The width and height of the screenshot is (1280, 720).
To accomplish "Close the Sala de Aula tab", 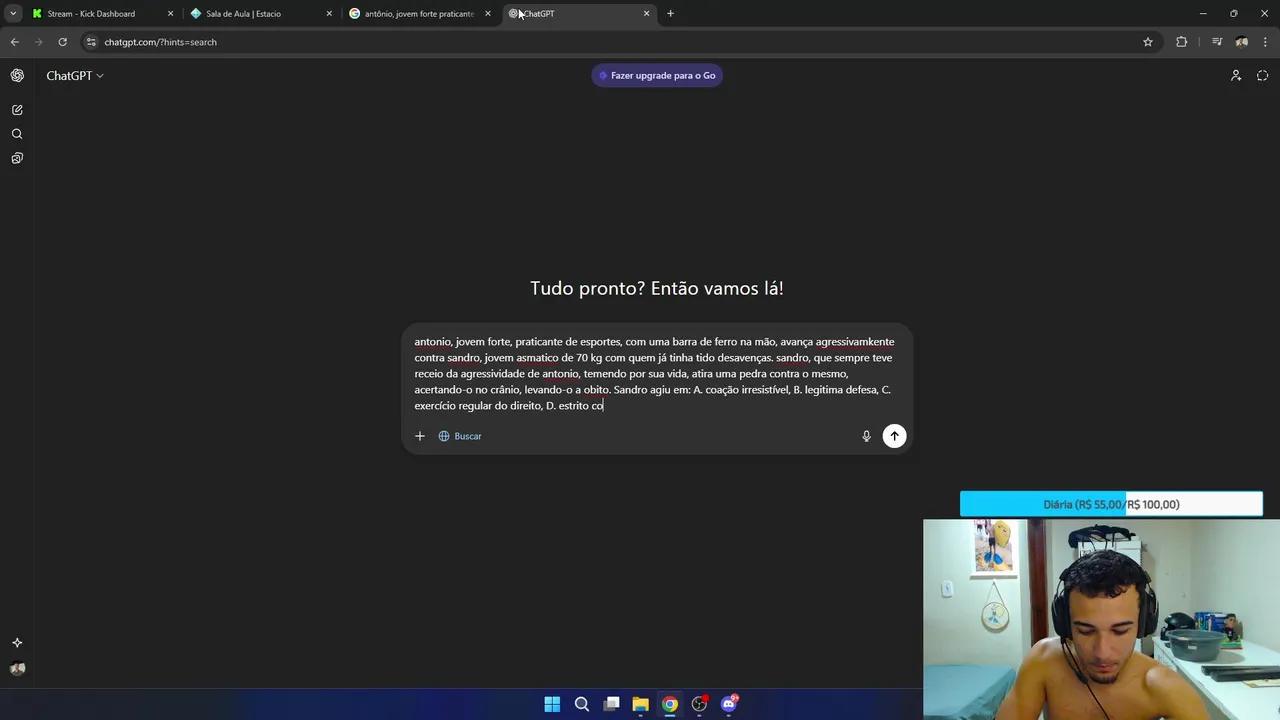I will [329, 14].
